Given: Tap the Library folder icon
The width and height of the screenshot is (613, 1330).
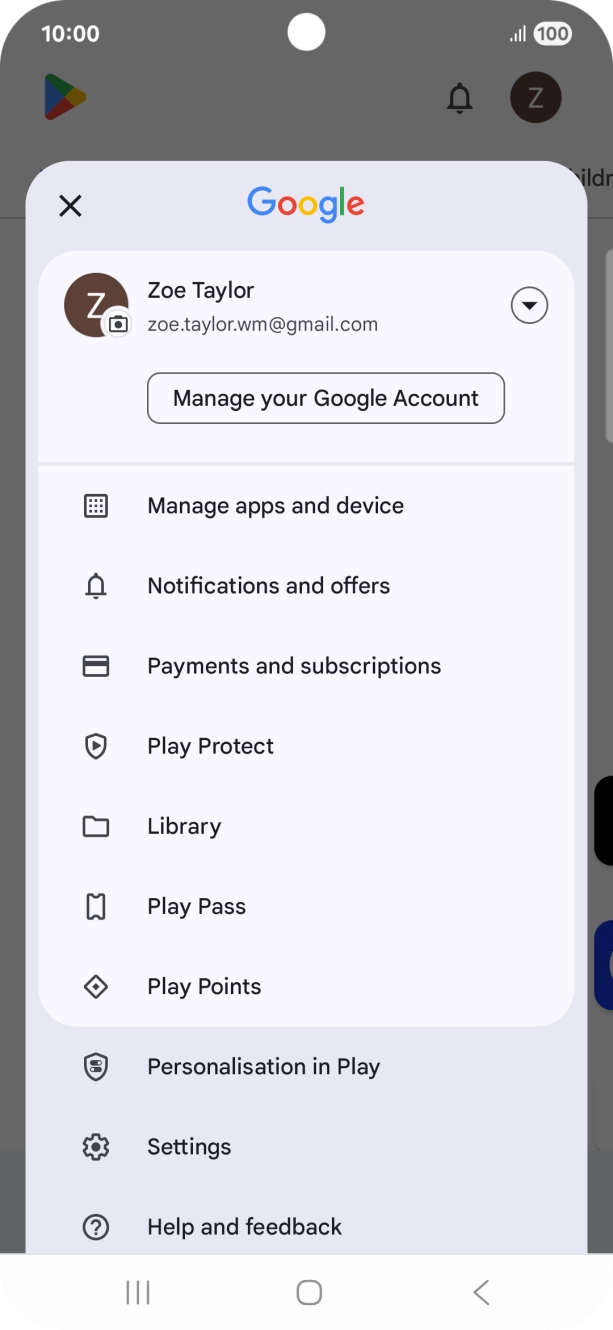Looking at the screenshot, I should point(96,826).
